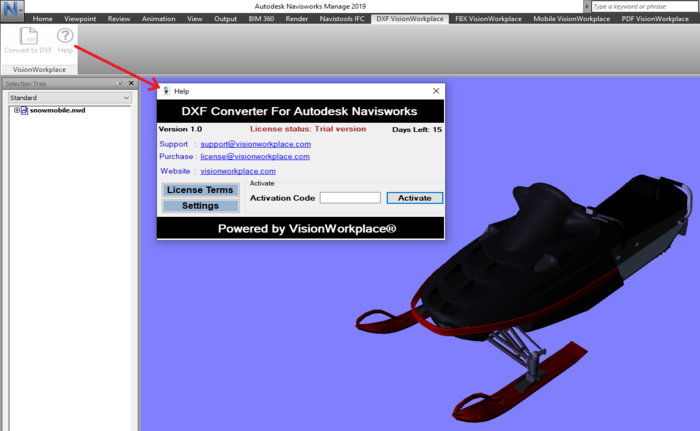The image size is (700, 431).
Task: Click the keyword search box
Action: tap(645, 6)
